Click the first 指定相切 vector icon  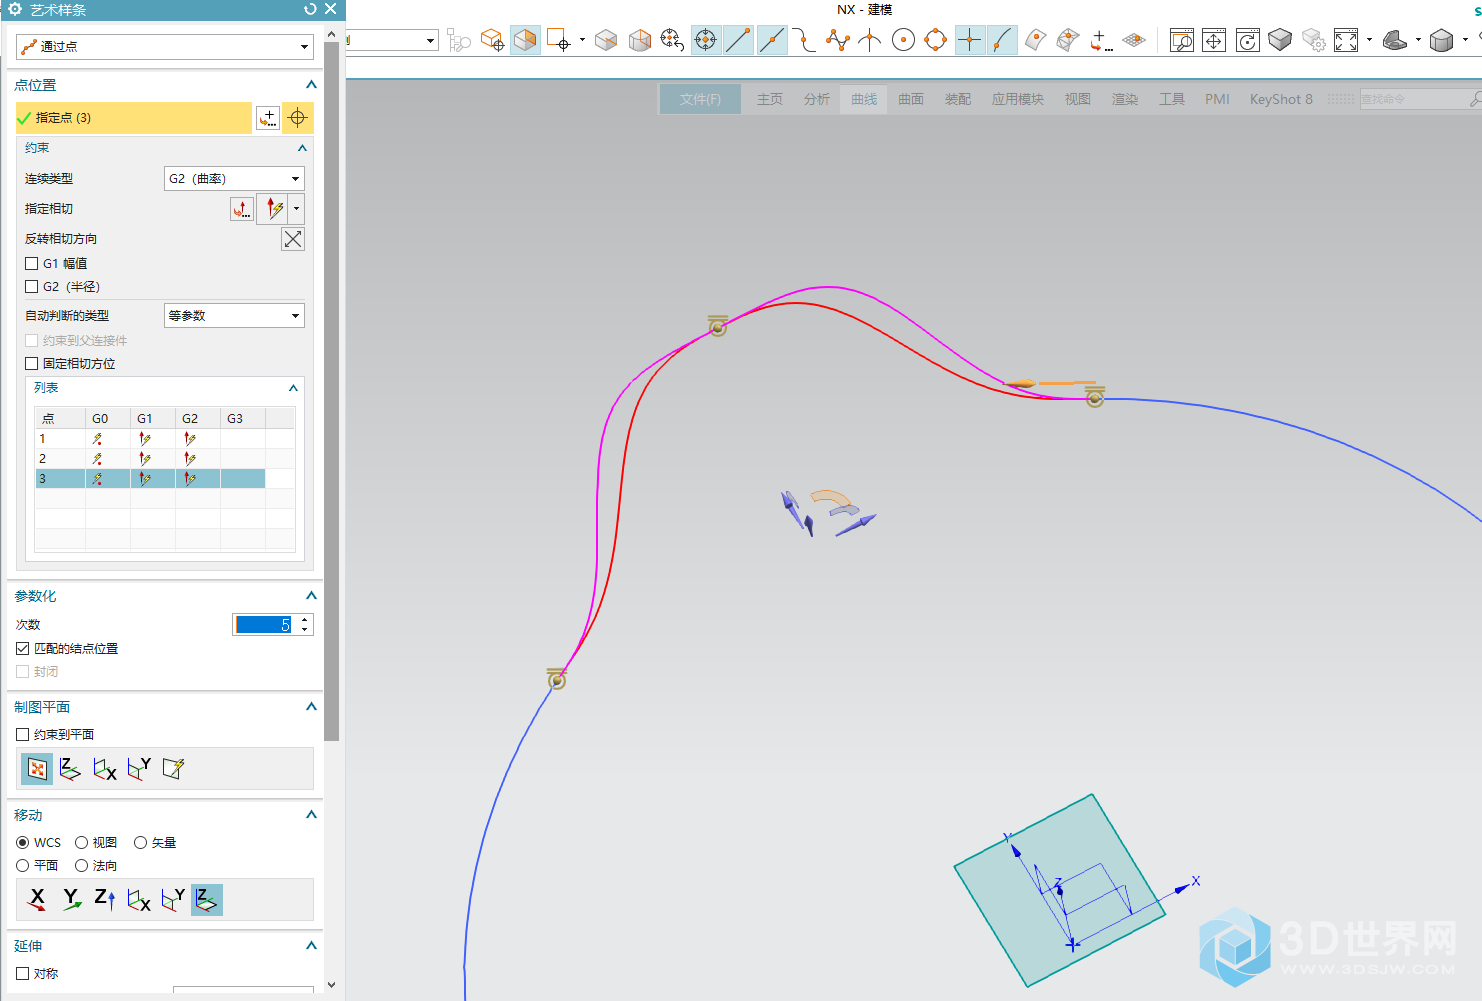tap(242, 209)
